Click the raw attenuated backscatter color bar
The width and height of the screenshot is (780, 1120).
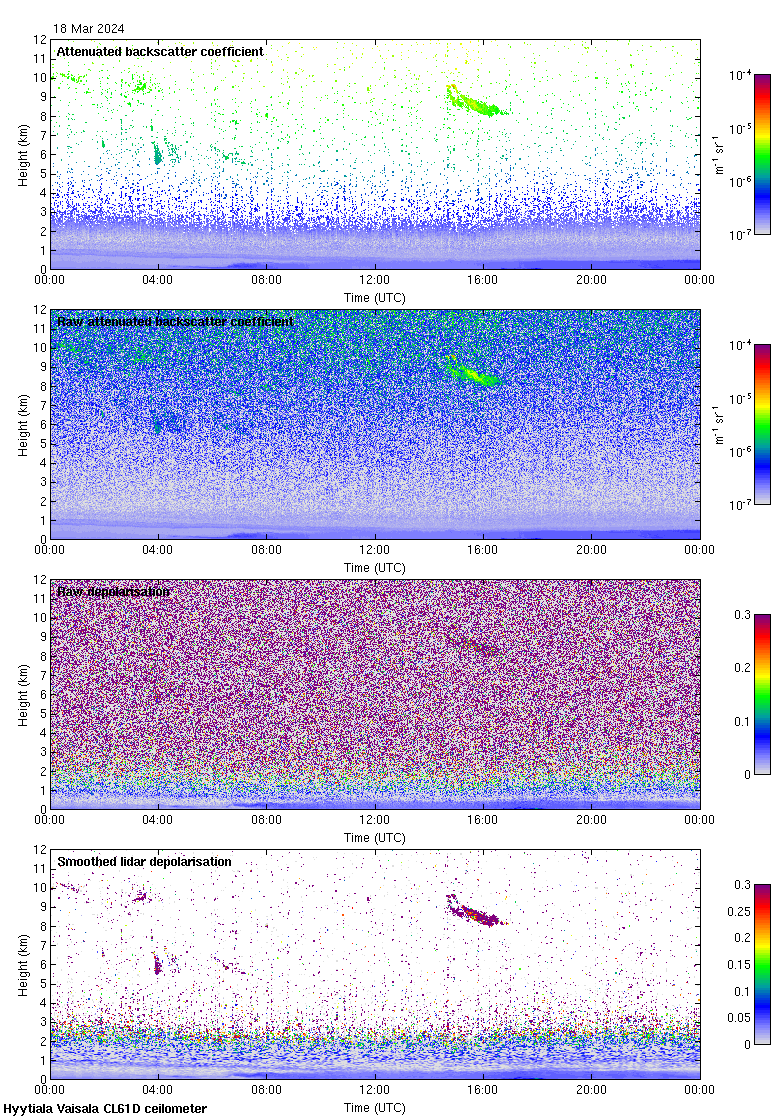pyautogui.click(x=762, y=424)
